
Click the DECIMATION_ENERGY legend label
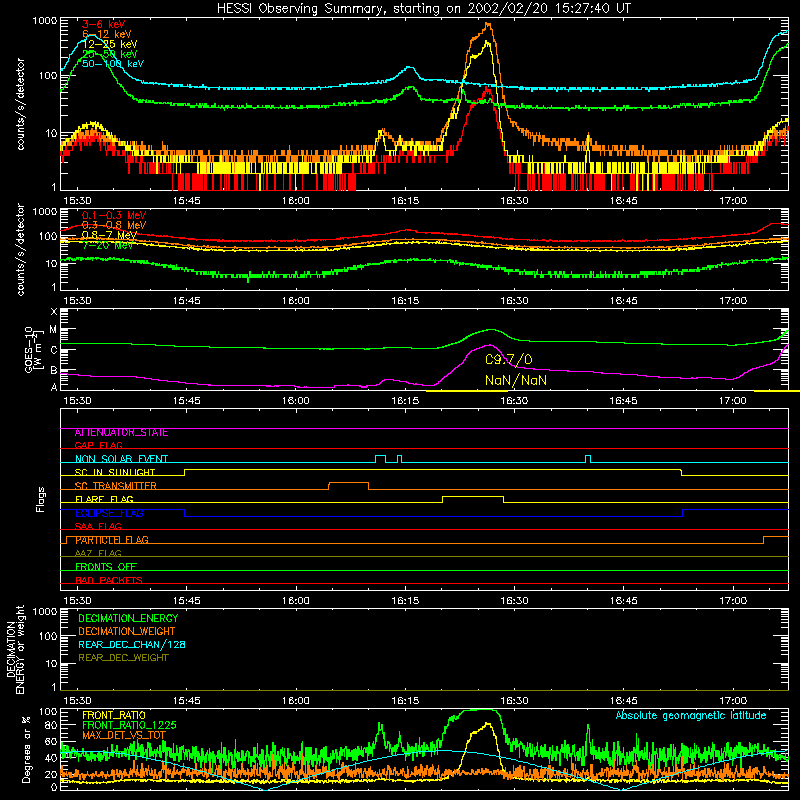(x=128, y=618)
